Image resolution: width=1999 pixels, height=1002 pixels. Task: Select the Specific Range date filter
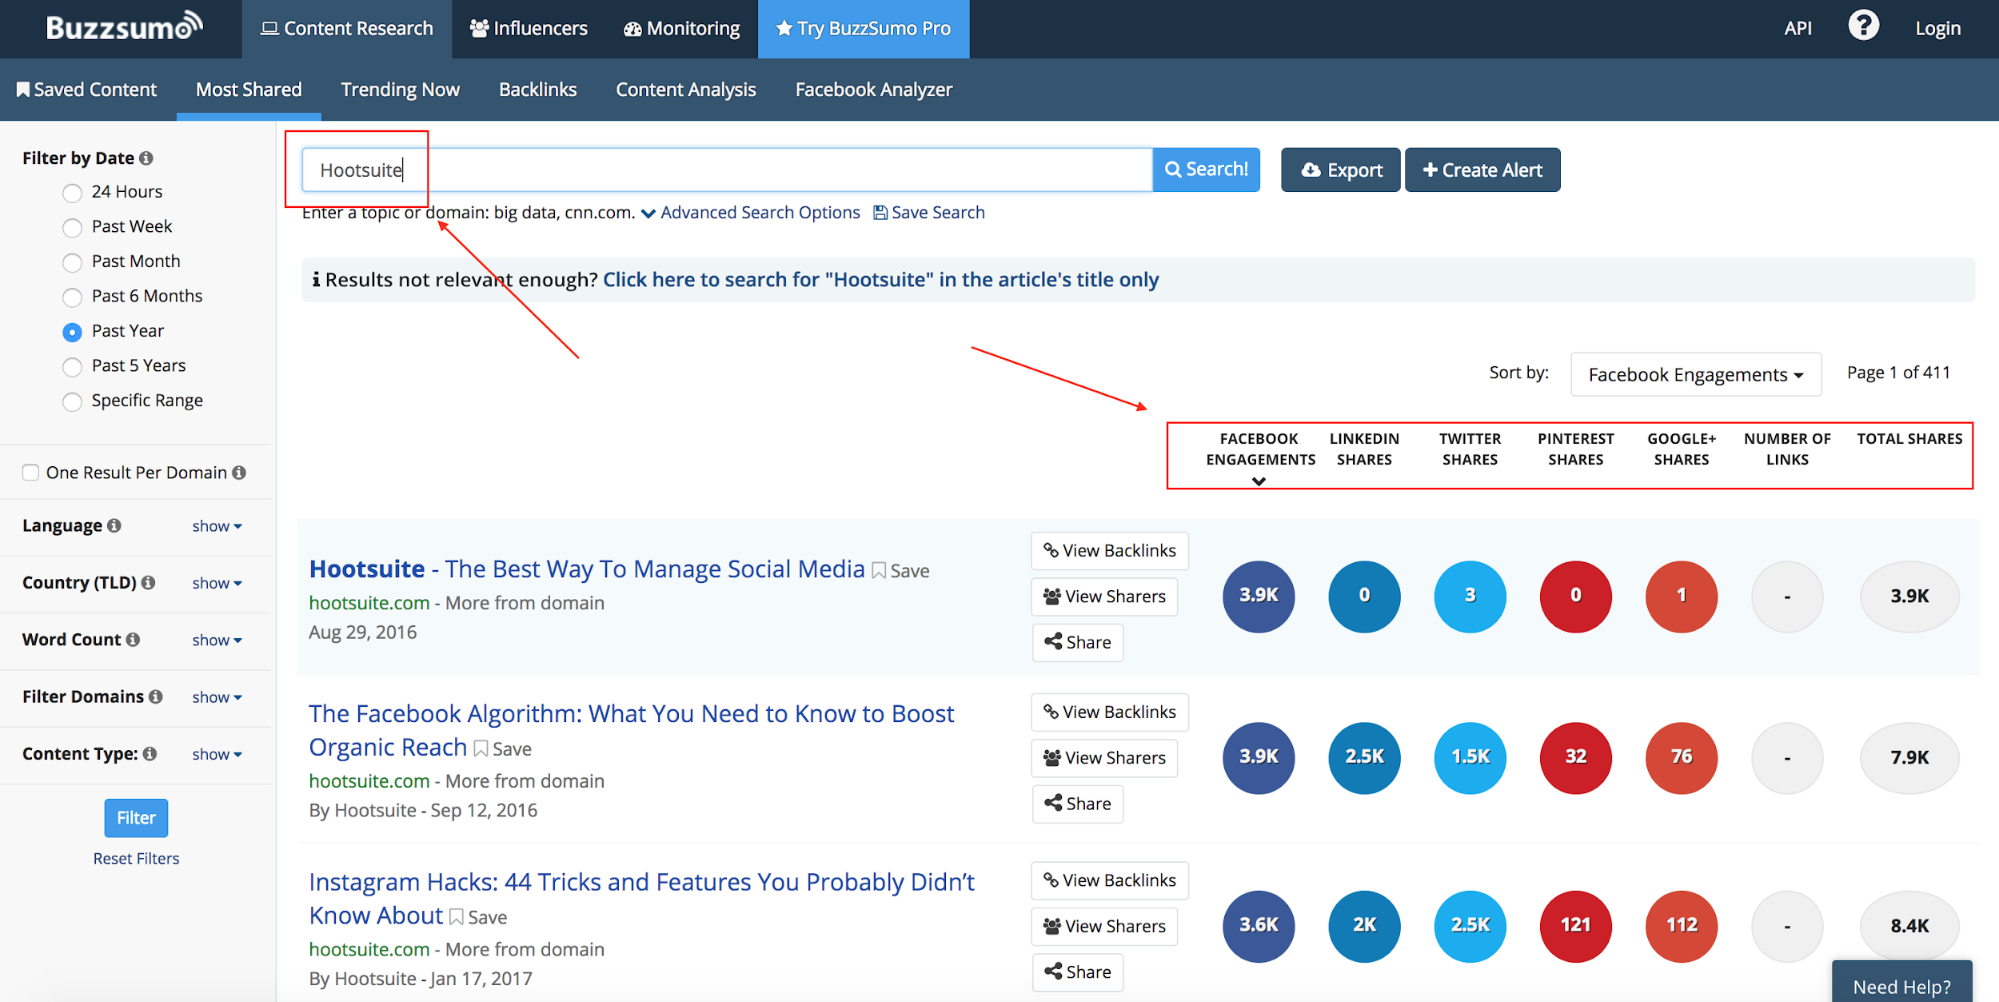click(x=72, y=402)
